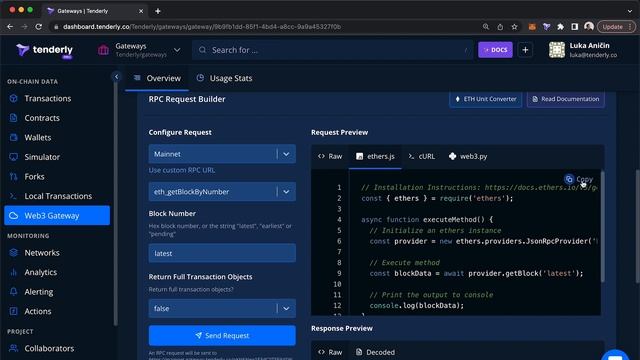Click the browser reload button
The width and height of the screenshot is (640, 360).
pyautogui.click(x=38, y=27)
